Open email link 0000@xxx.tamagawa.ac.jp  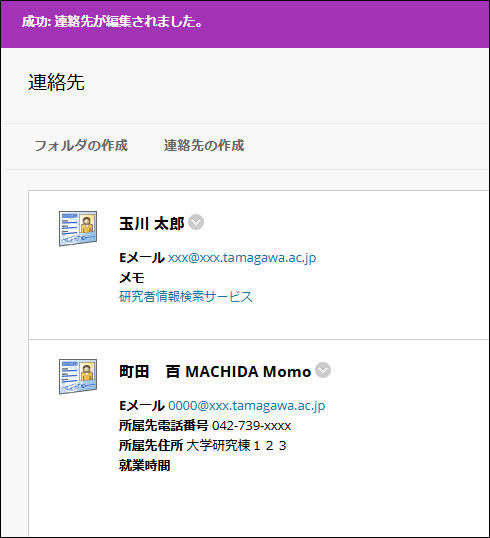point(247,406)
